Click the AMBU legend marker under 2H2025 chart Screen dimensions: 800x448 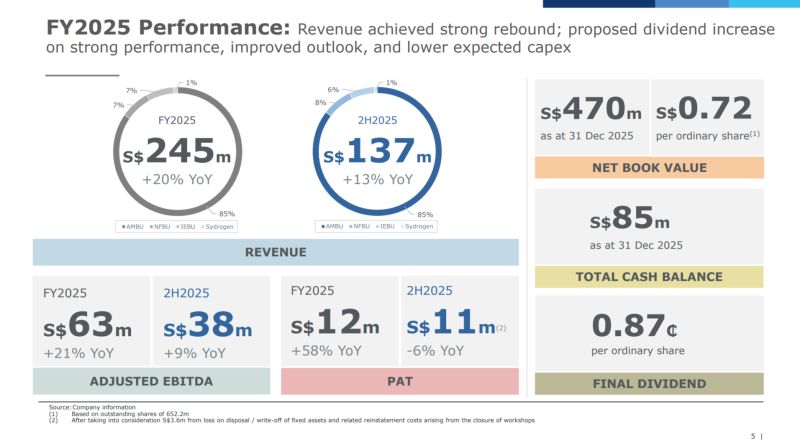pyautogui.click(x=322, y=227)
